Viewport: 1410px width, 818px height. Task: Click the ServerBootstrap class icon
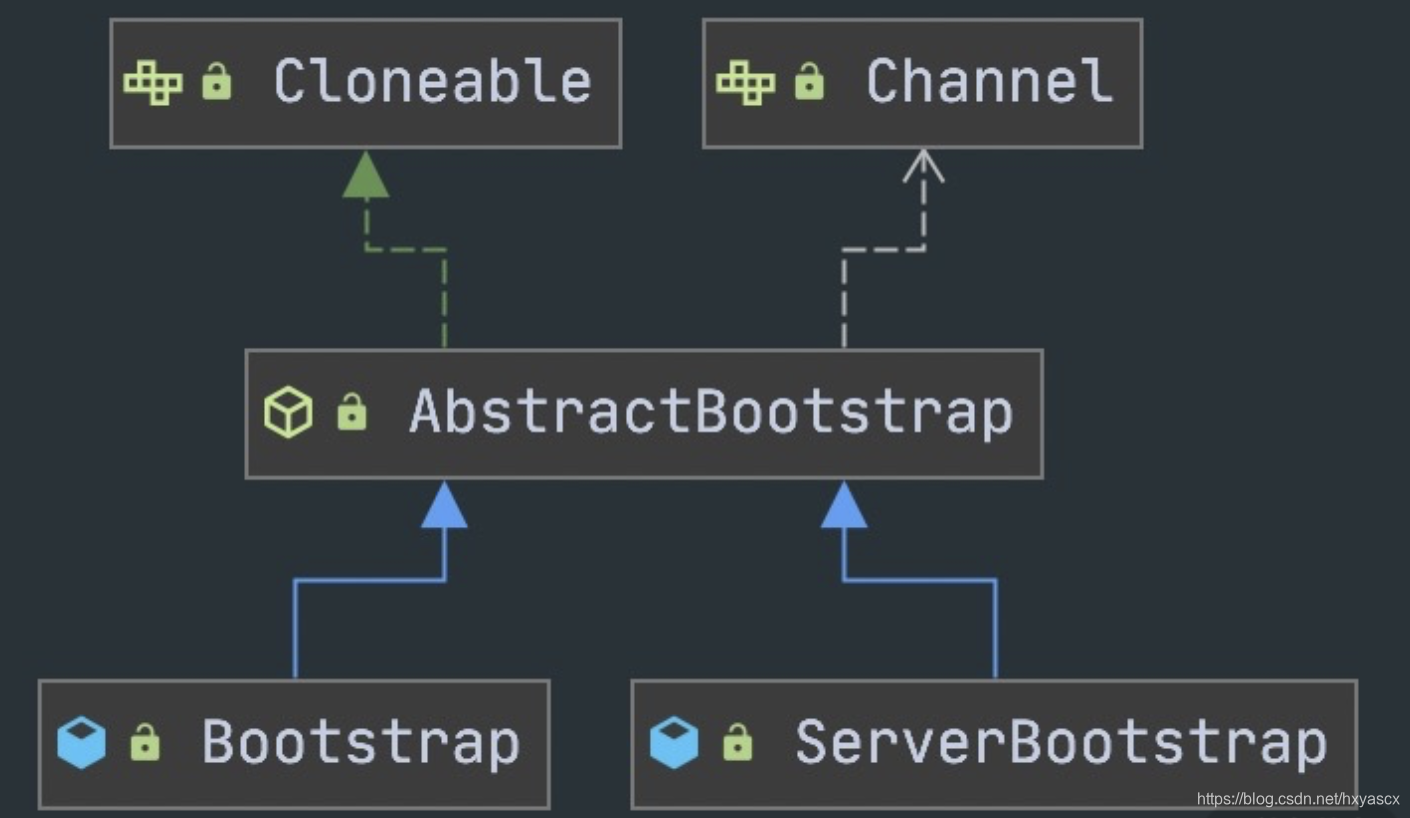coord(674,743)
